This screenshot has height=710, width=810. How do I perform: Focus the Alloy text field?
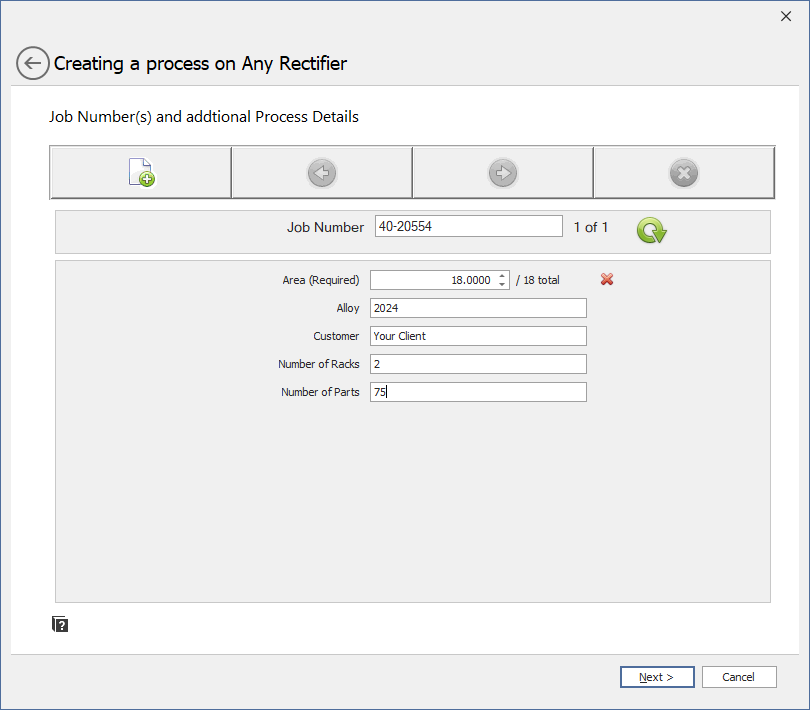pos(478,308)
